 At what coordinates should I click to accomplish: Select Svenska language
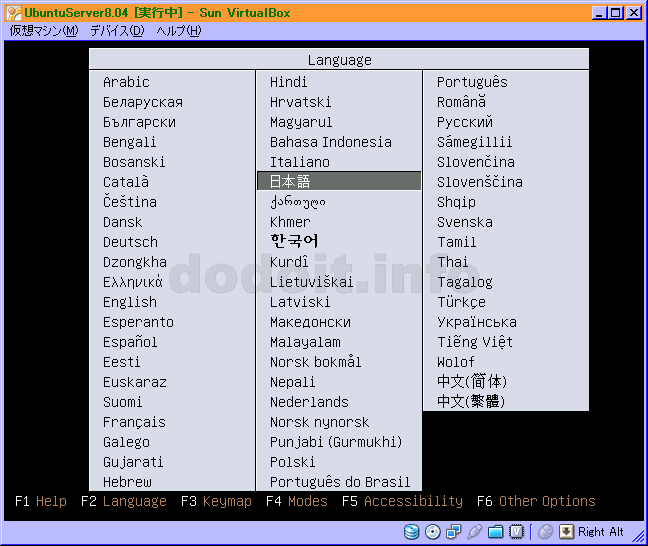(x=465, y=222)
